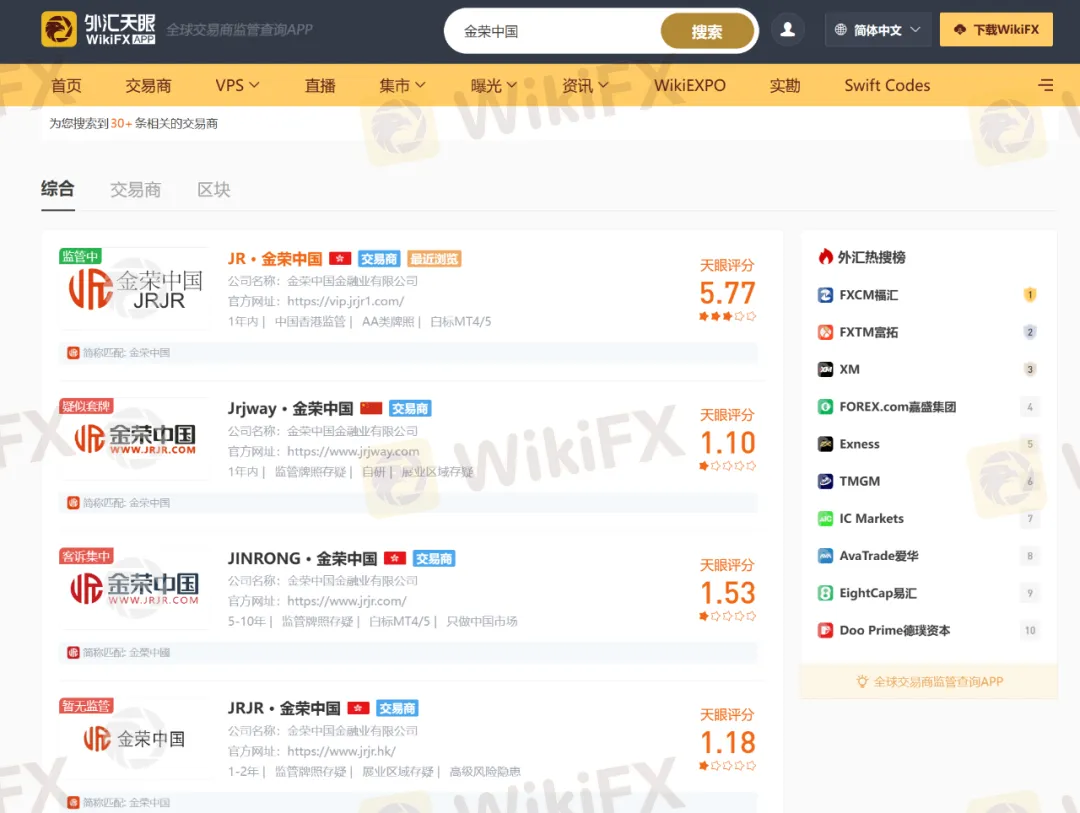This screenshot has width=1080, height=813.
Task: Expand the VPS navigation dropdown
Action: coord(237,85)
